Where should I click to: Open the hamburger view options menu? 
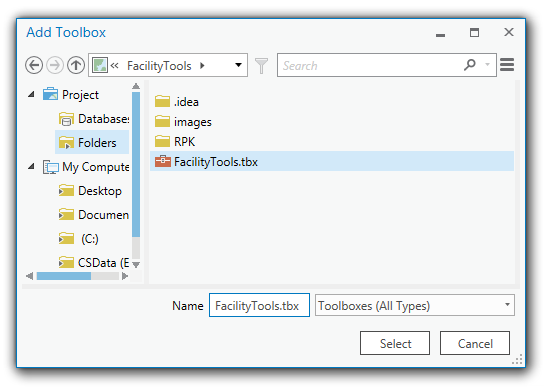pos(507,65)
